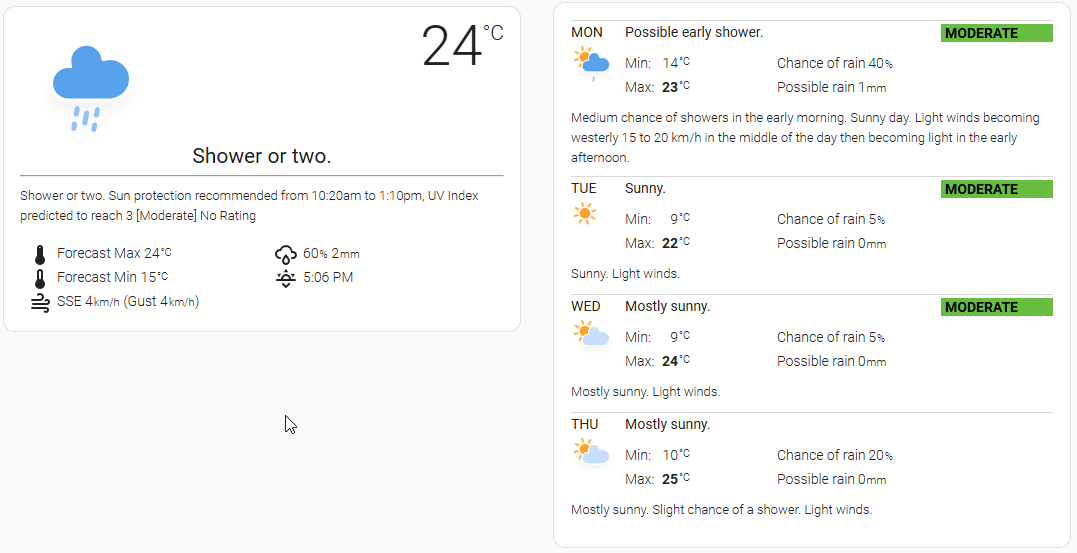The width and height of the screenshot is (1077, 553).
Task: Click the large rain cloud weather icon
Action: [91, 87]
